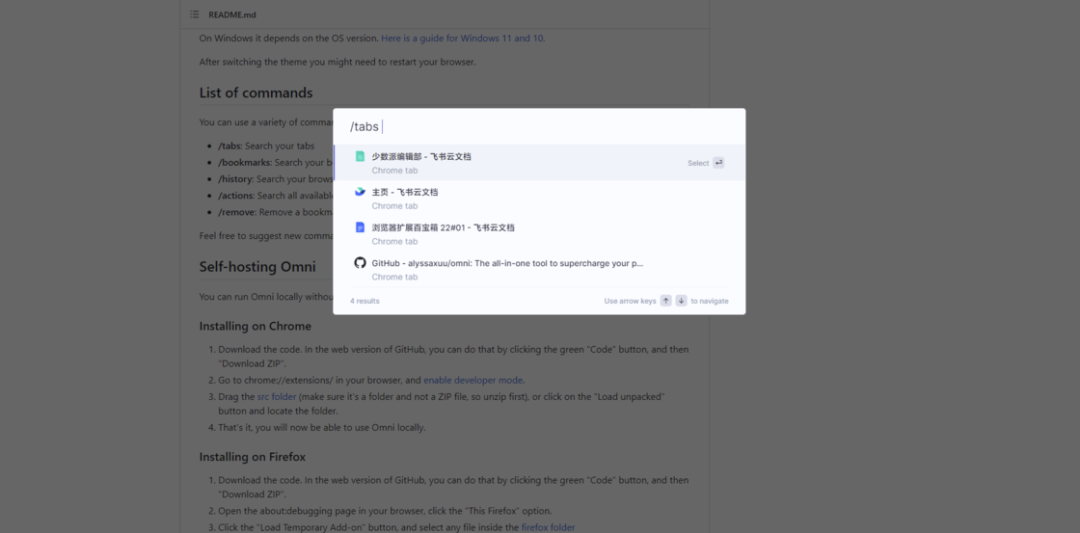1080x533 pixels.
Task: Select the 少数派编辑部 - 飞书云文档 result
Action: click(539, 163)
